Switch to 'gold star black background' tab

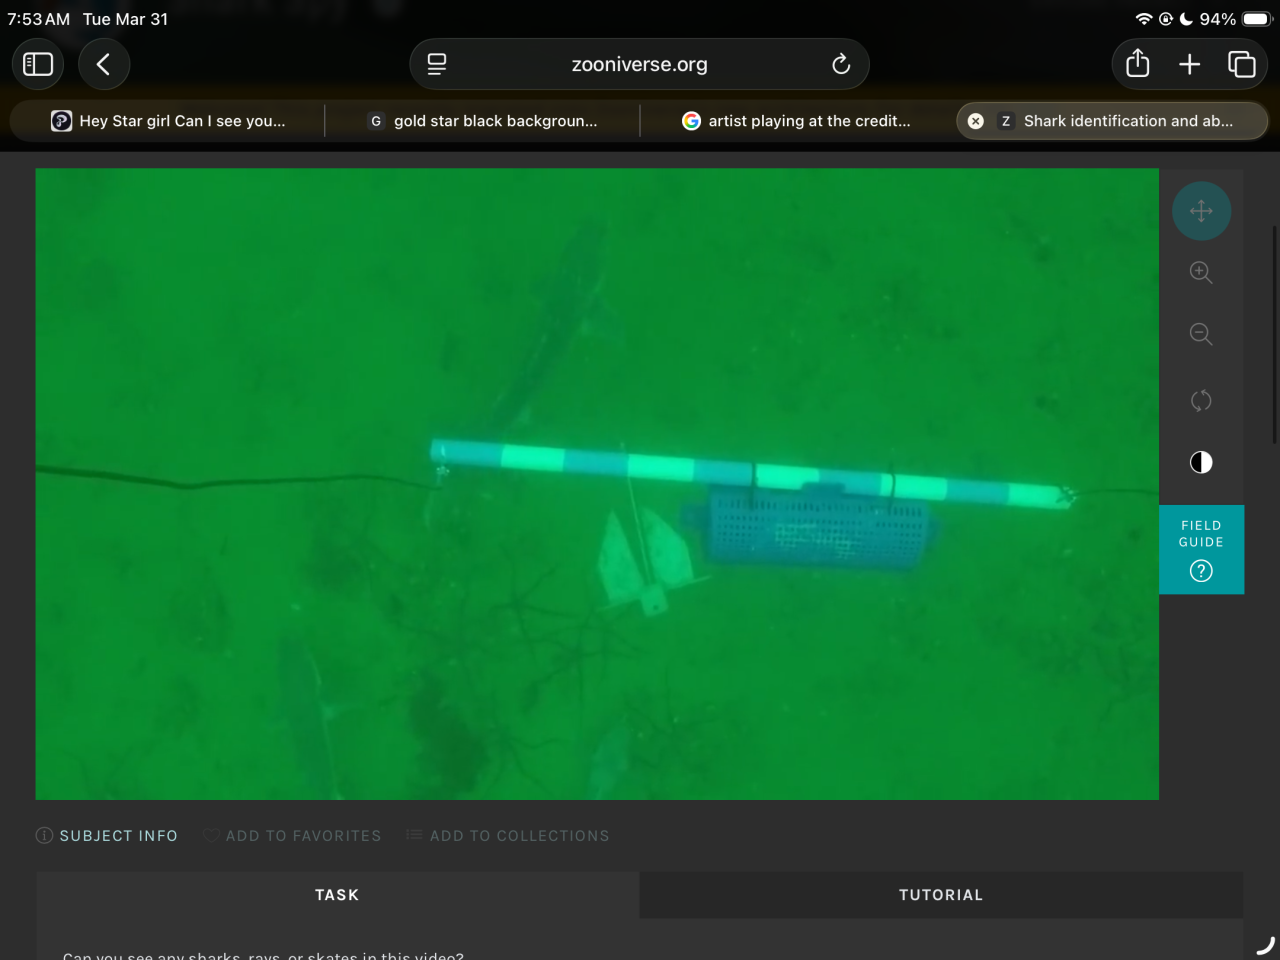point(482,121)
